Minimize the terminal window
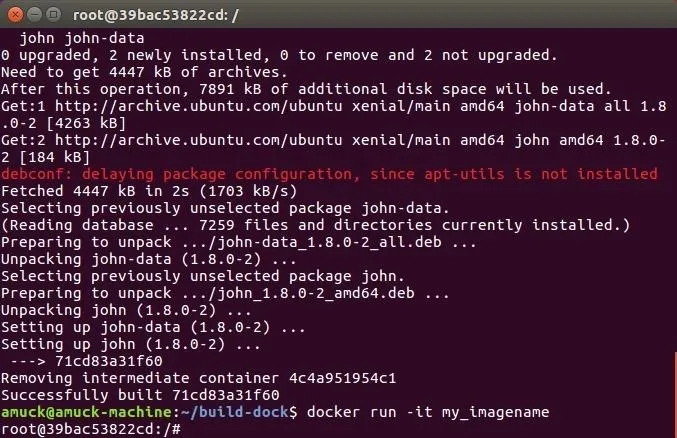677x438 pixels. 34,15
